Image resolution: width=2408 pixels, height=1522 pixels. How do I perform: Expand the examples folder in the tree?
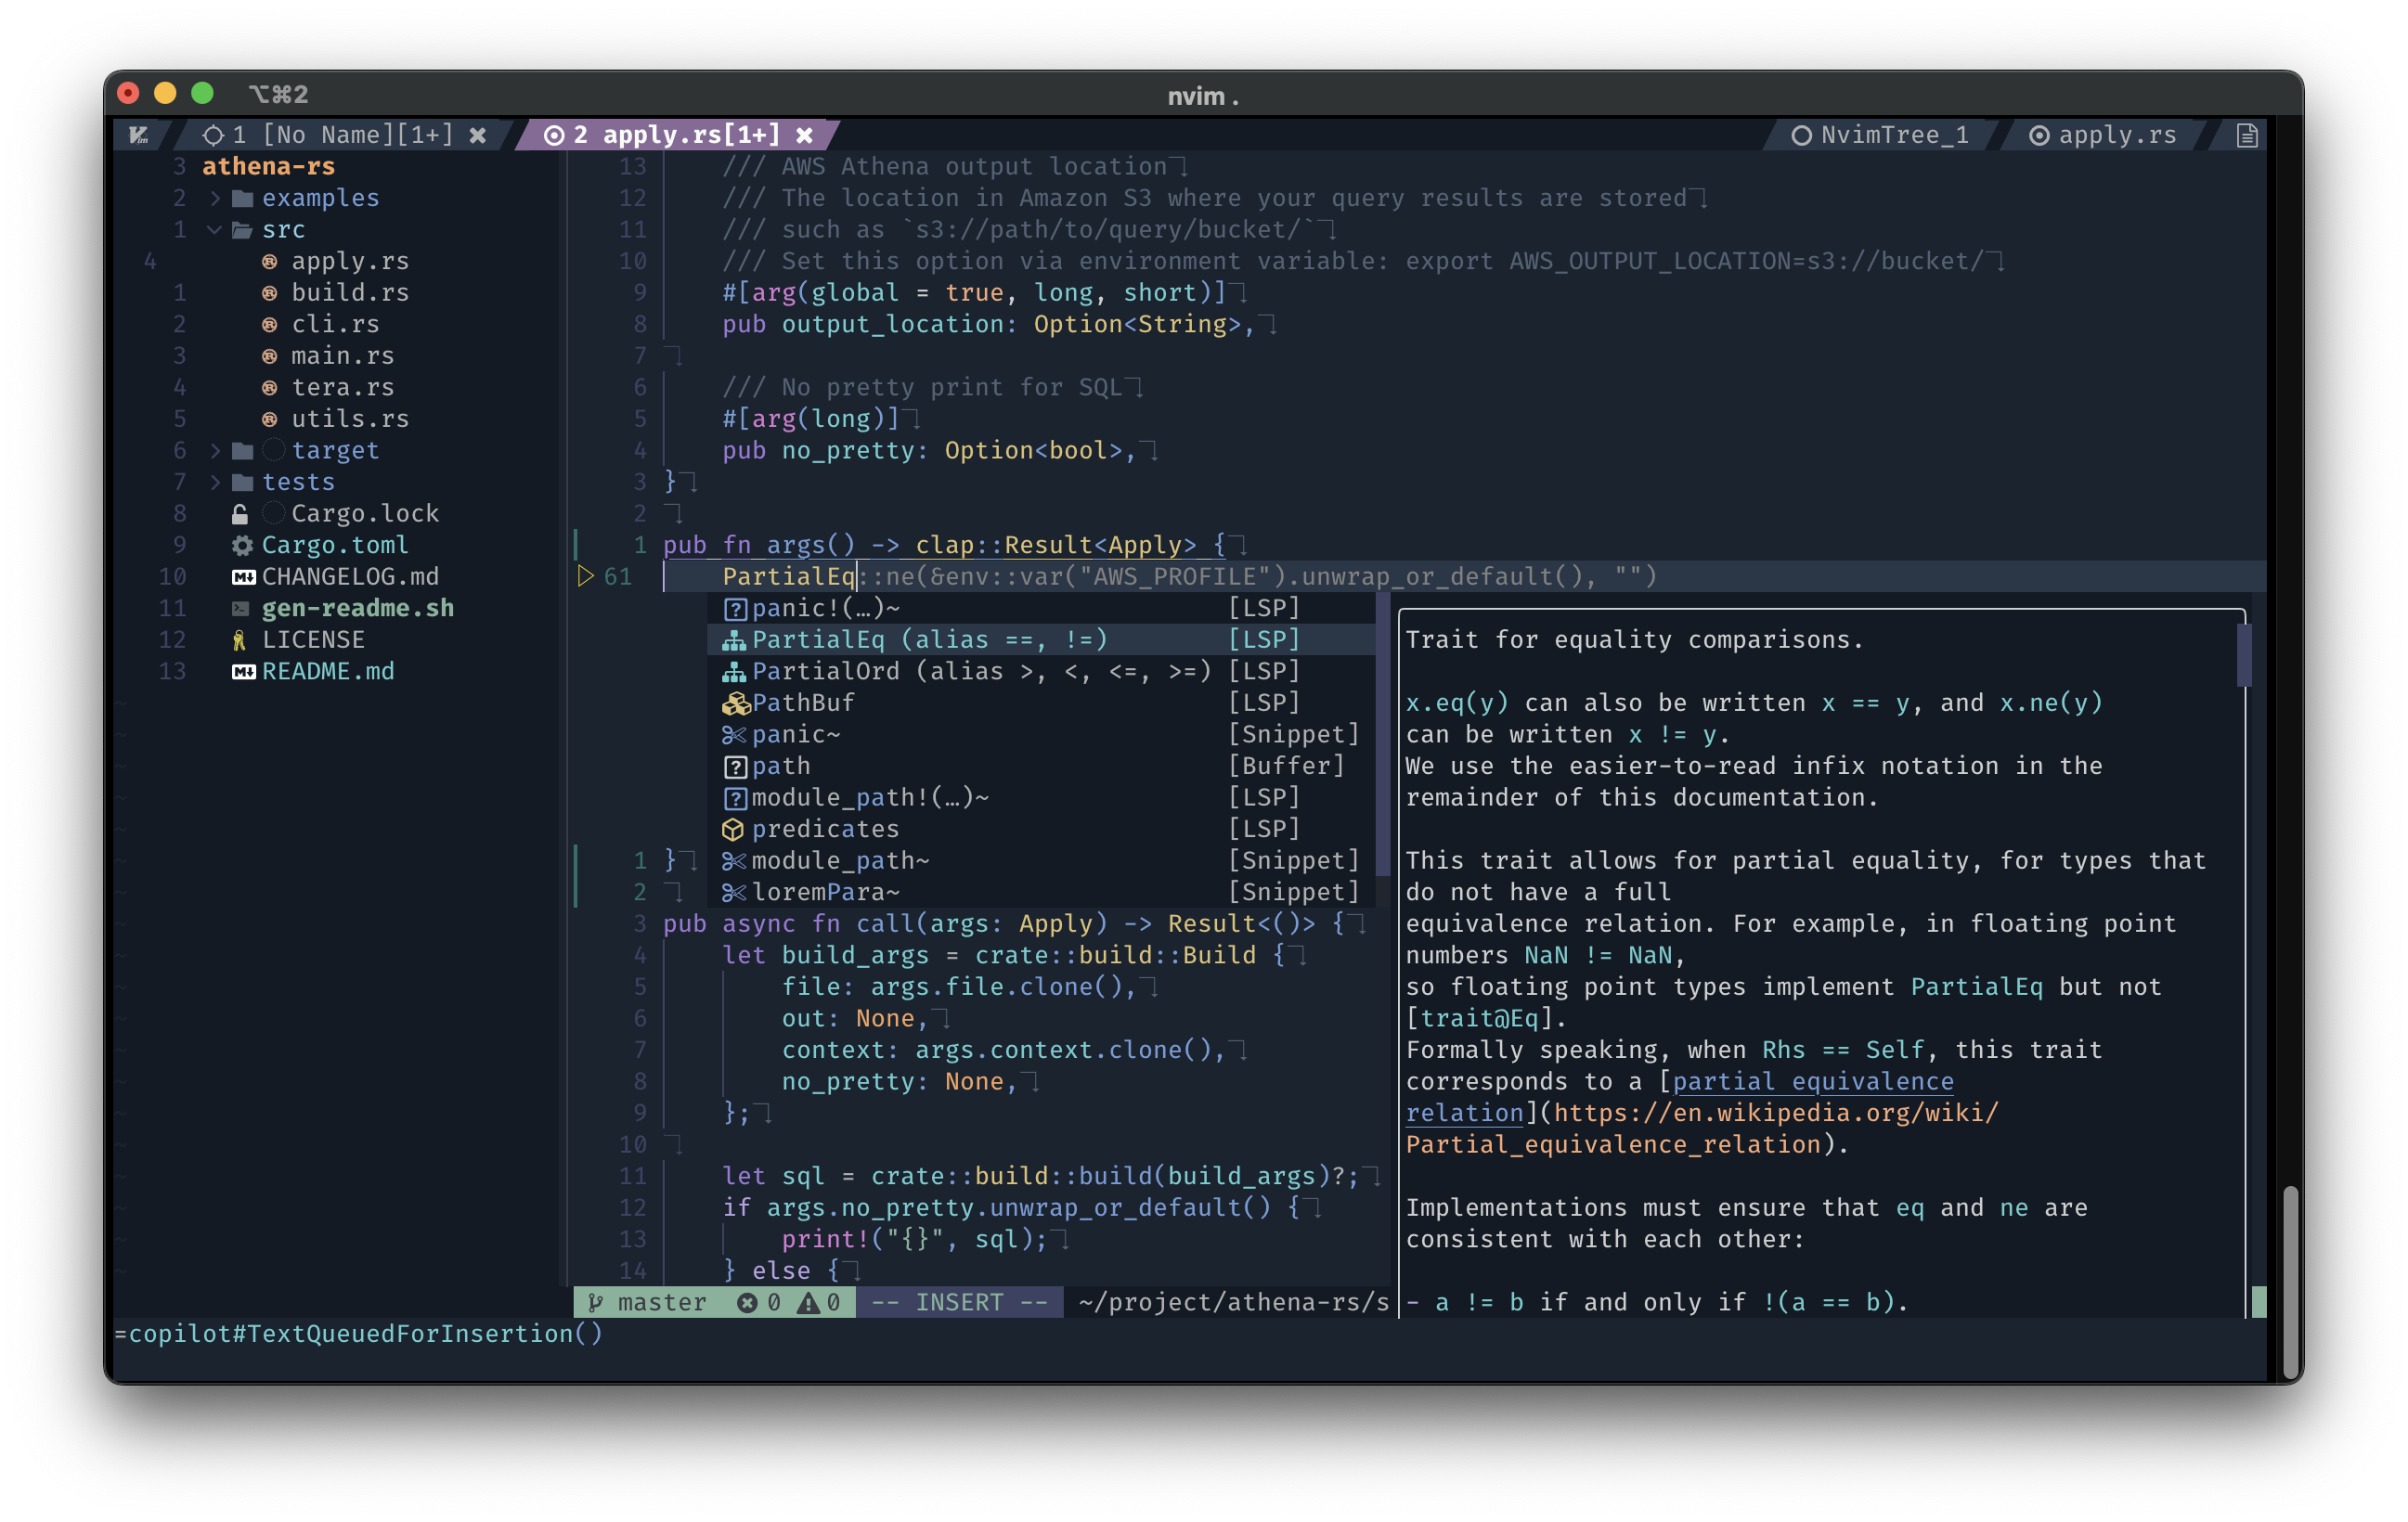click(214, 197)
